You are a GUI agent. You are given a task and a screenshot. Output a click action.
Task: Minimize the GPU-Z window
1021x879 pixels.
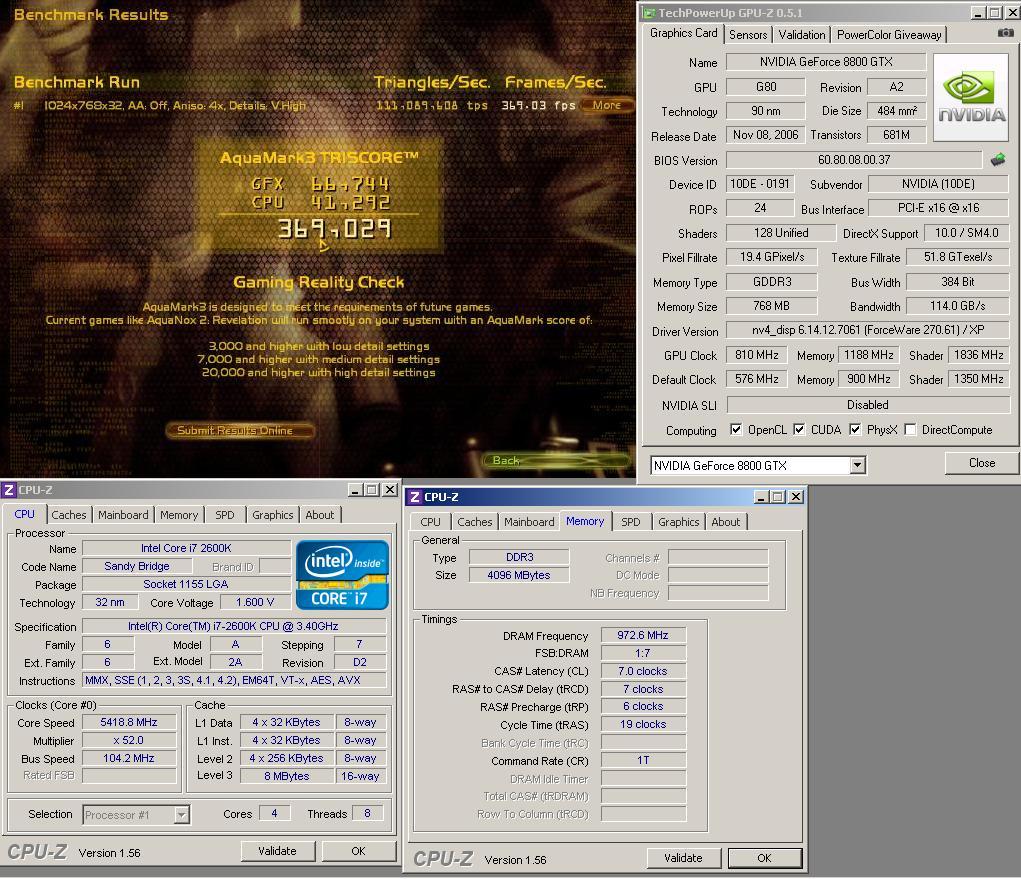[x=978, y=13]
